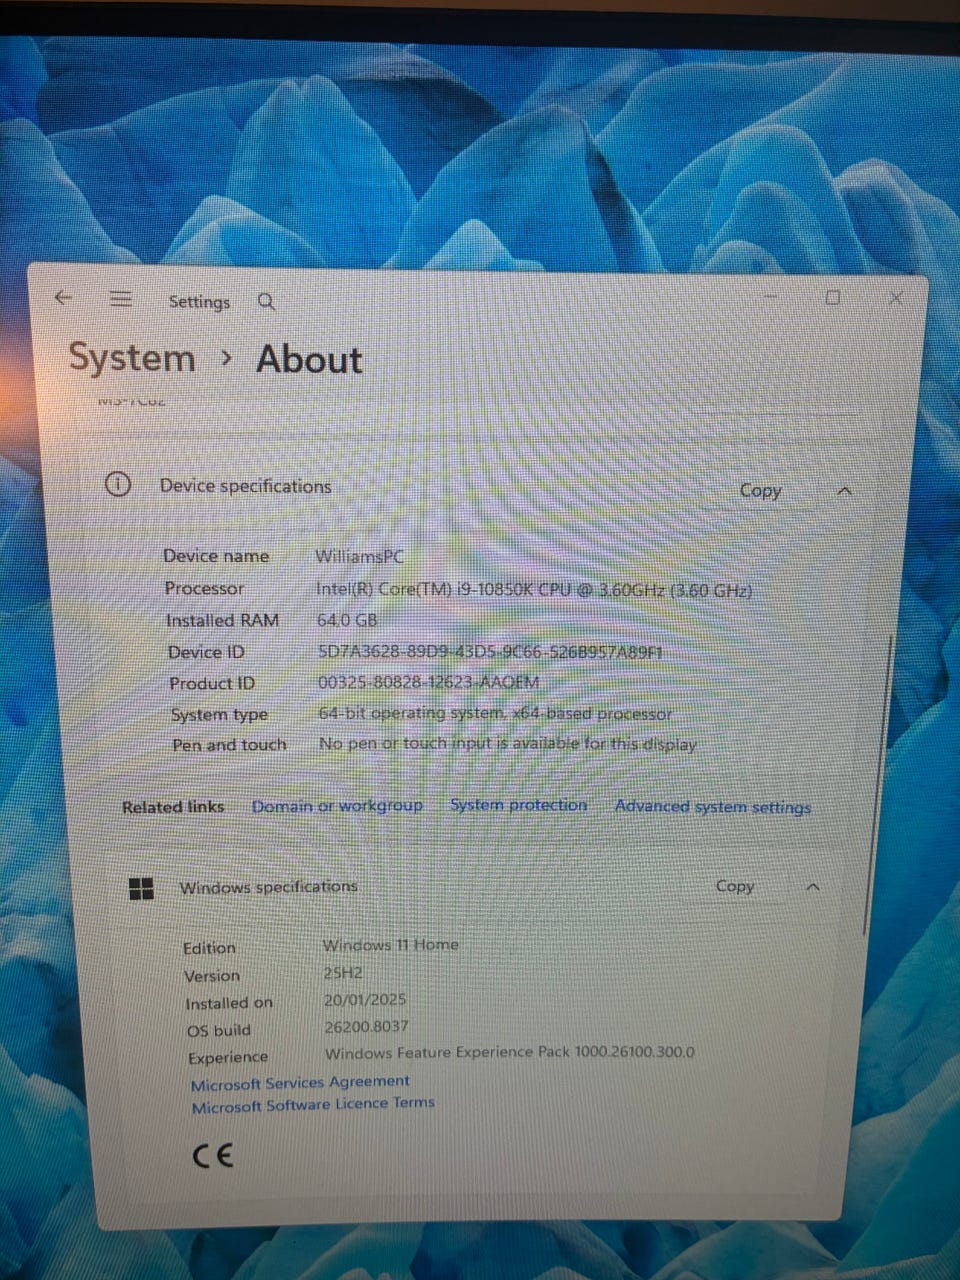Select the Device ID value
The image size is (960, 1280).
pyautogui.click(x=490, y=652)
